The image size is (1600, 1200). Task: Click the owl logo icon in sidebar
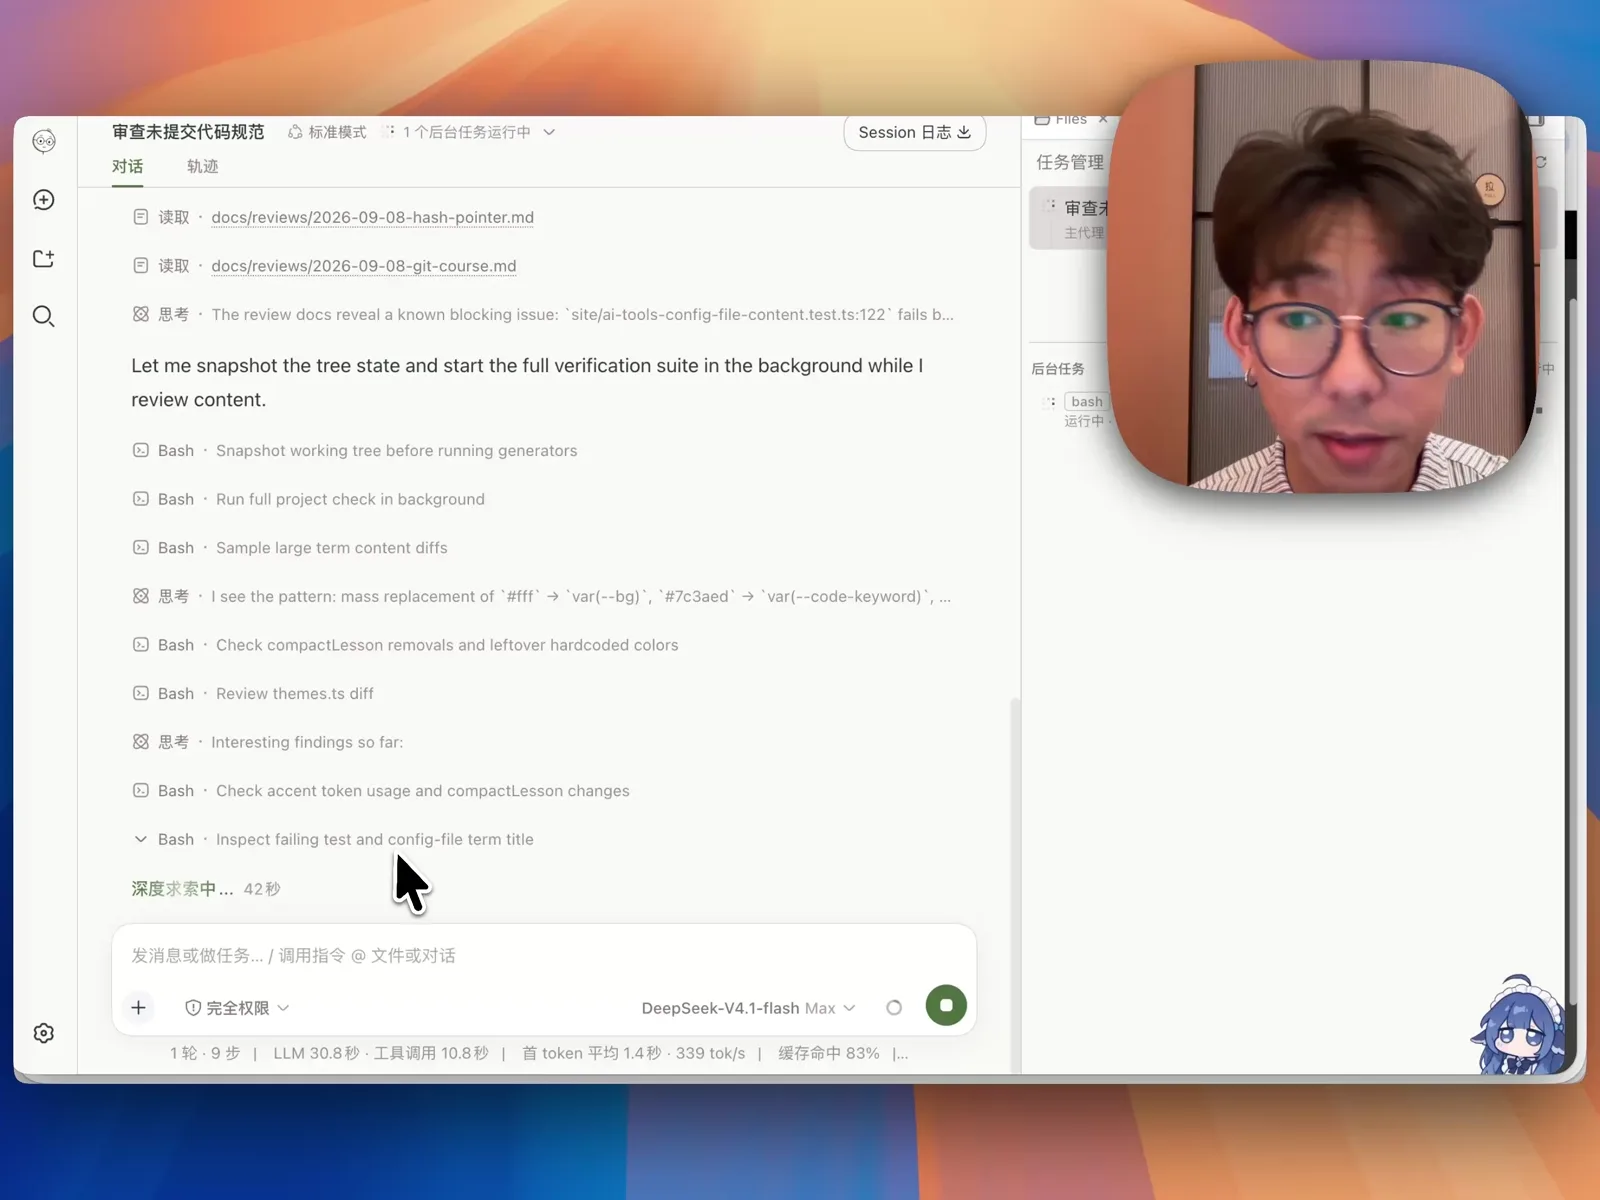[43, 142]
